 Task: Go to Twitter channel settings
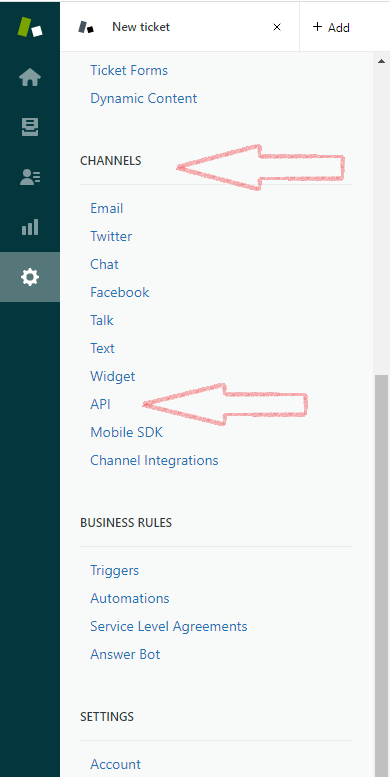tap(111, 236)
